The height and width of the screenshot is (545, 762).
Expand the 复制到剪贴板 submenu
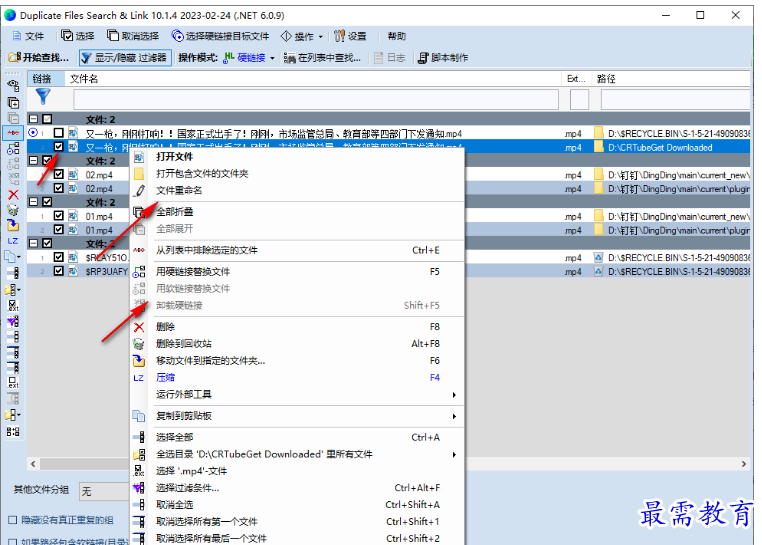tap(297, 416)
